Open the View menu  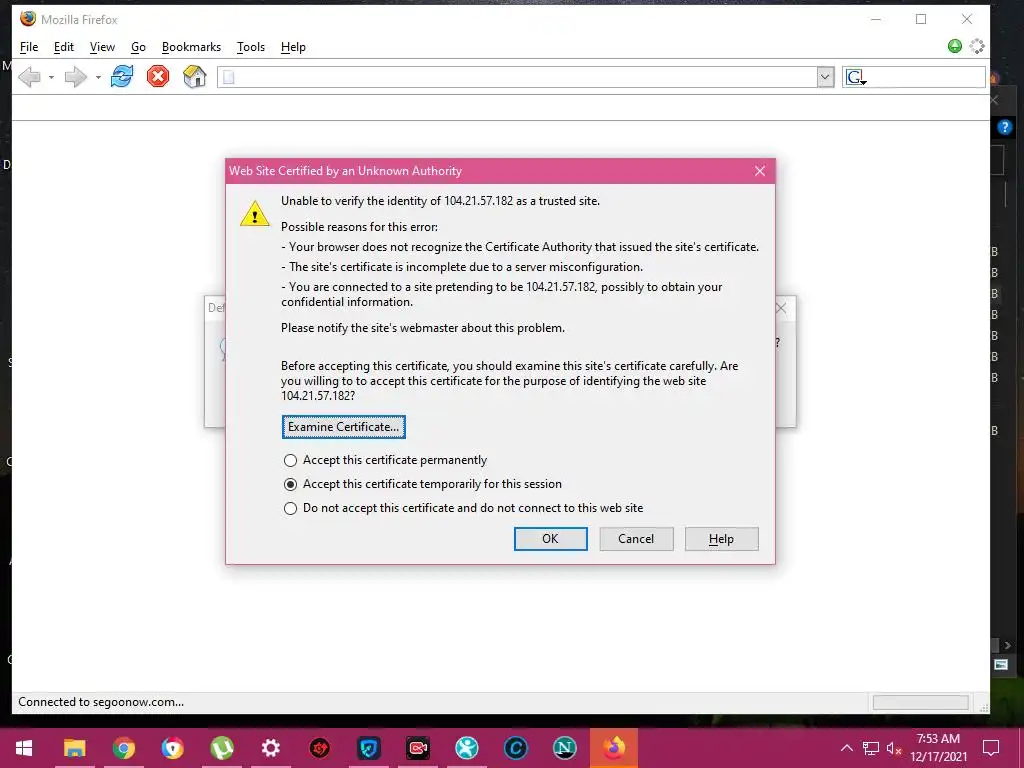click(x=102, y=47)
